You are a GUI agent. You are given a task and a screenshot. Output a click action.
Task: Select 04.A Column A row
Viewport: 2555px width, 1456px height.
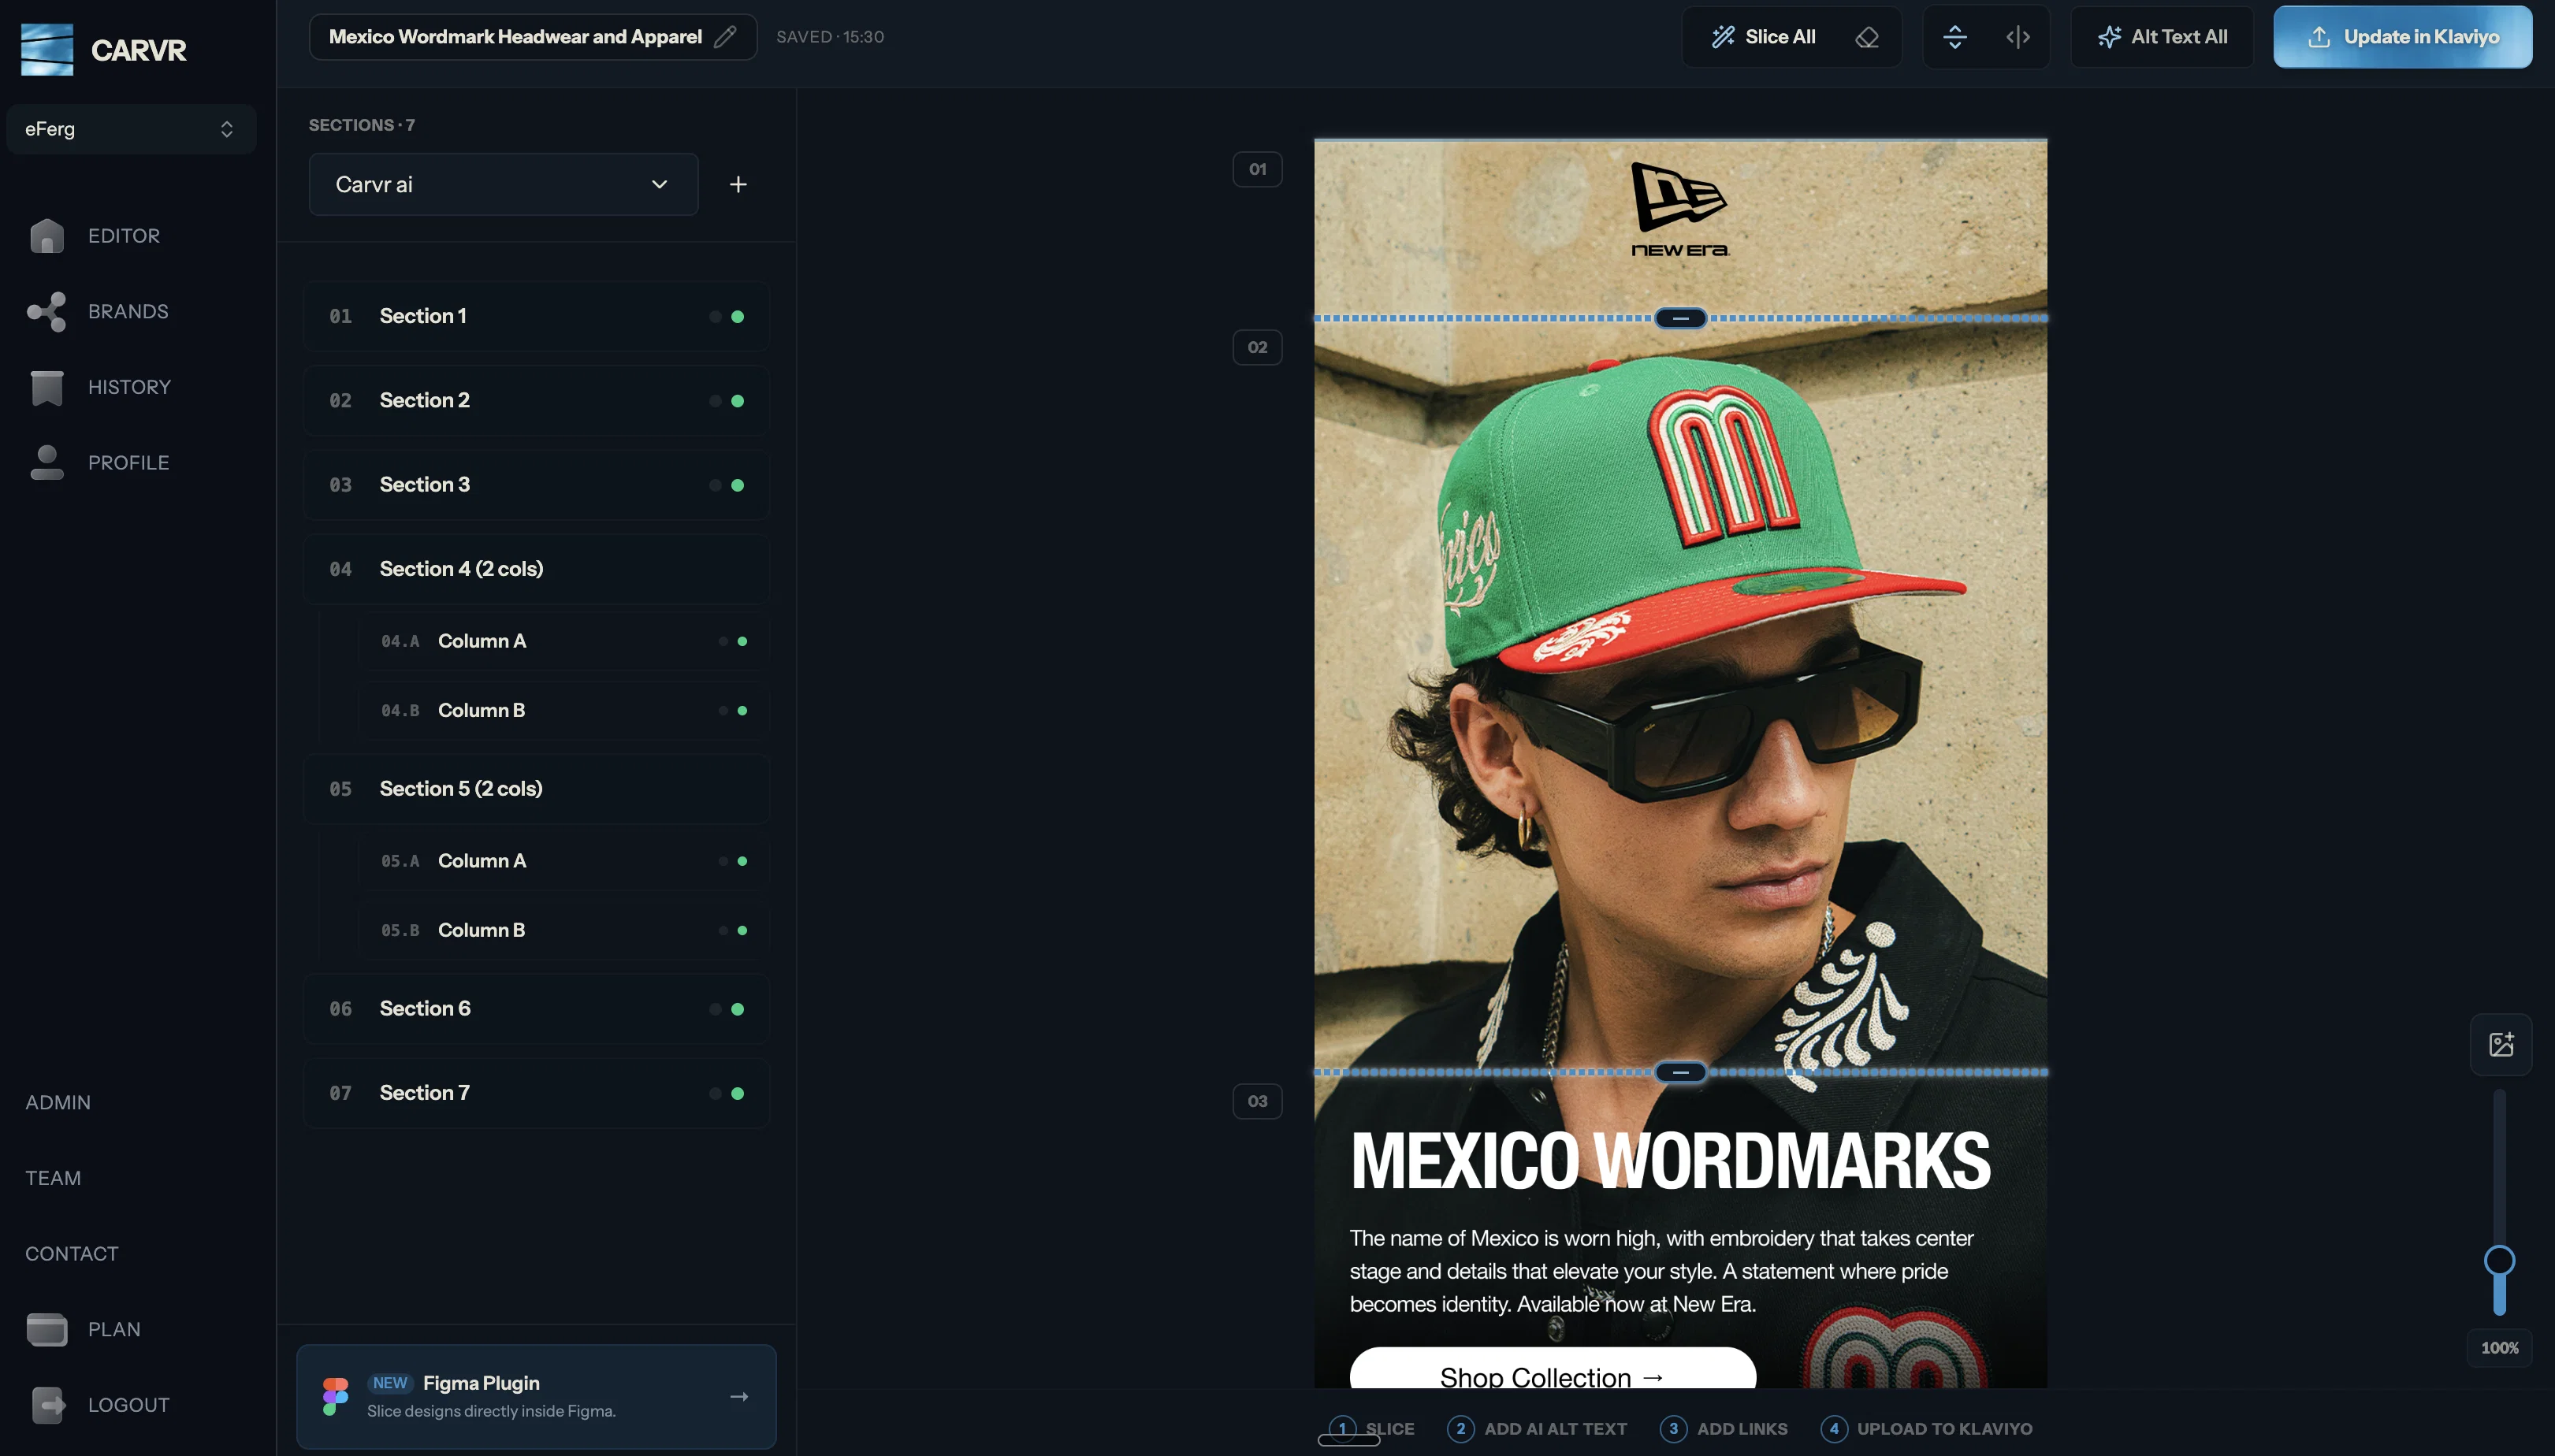click(564, 641)
